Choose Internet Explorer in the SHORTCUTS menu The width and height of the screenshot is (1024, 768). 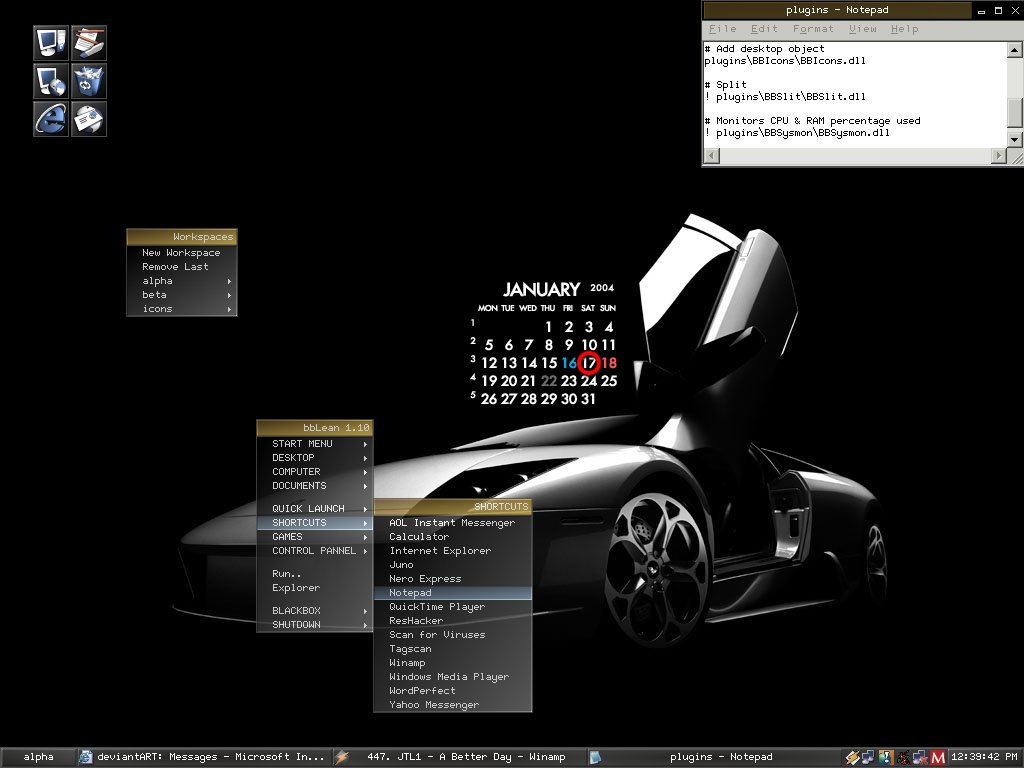coord(453,551)
